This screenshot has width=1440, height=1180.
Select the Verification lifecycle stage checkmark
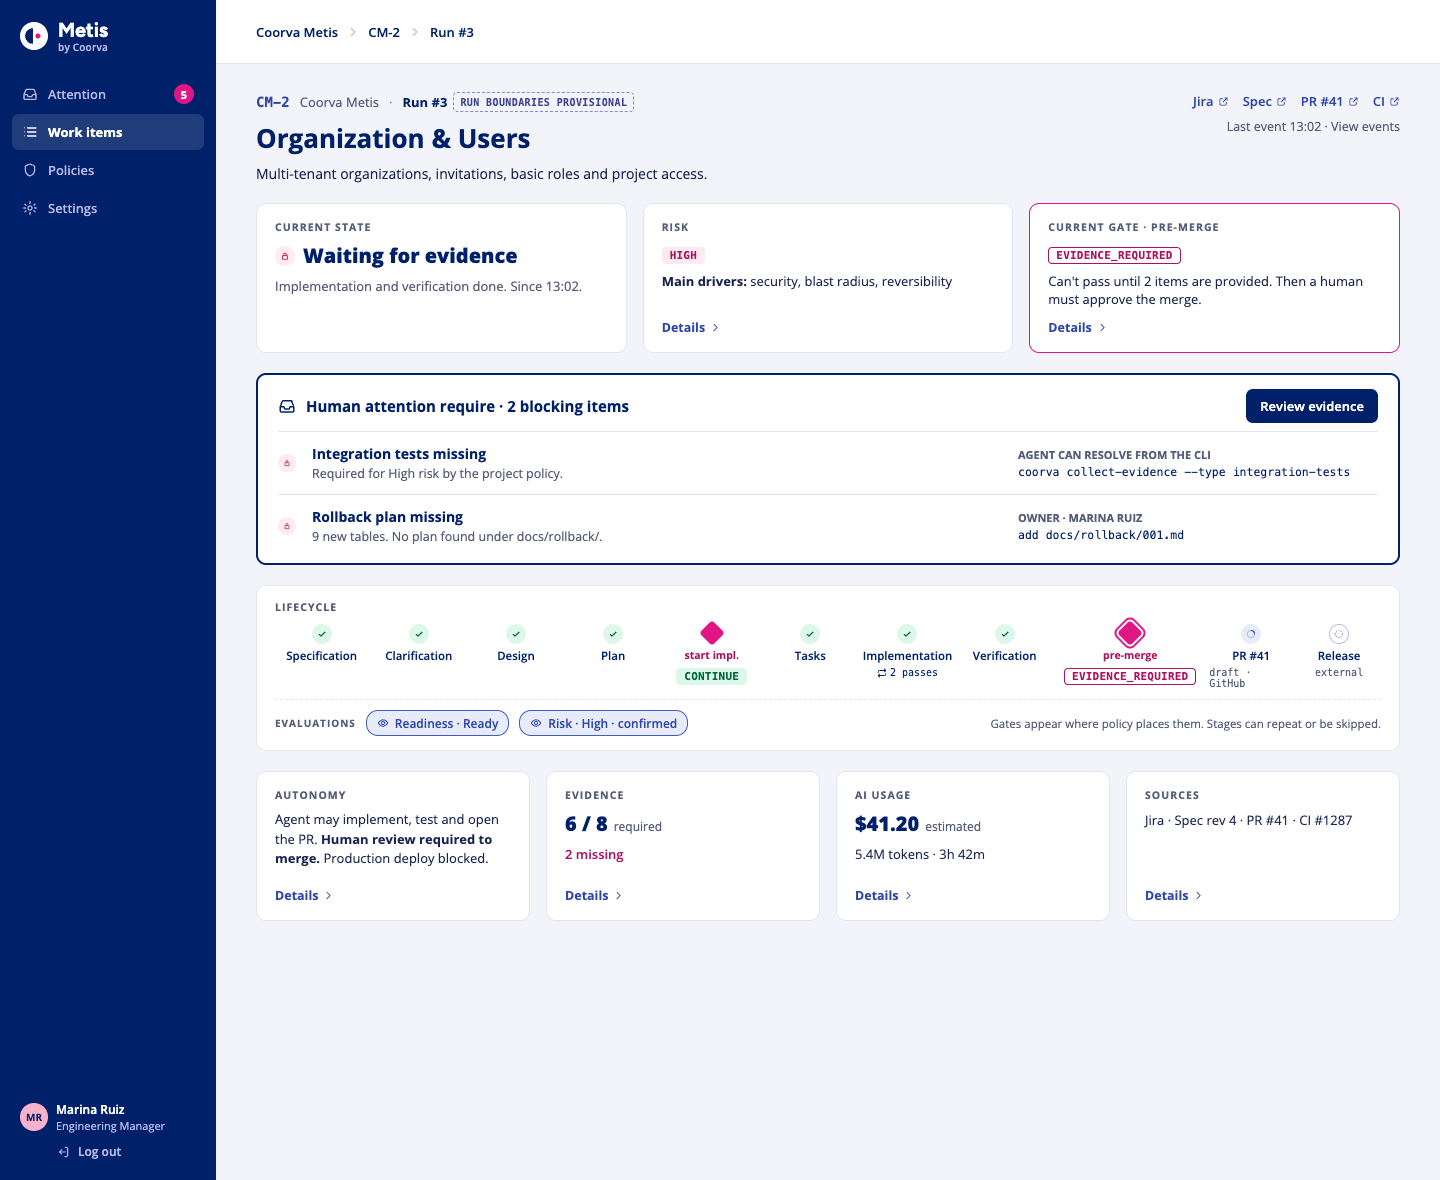click(1005, 634)
